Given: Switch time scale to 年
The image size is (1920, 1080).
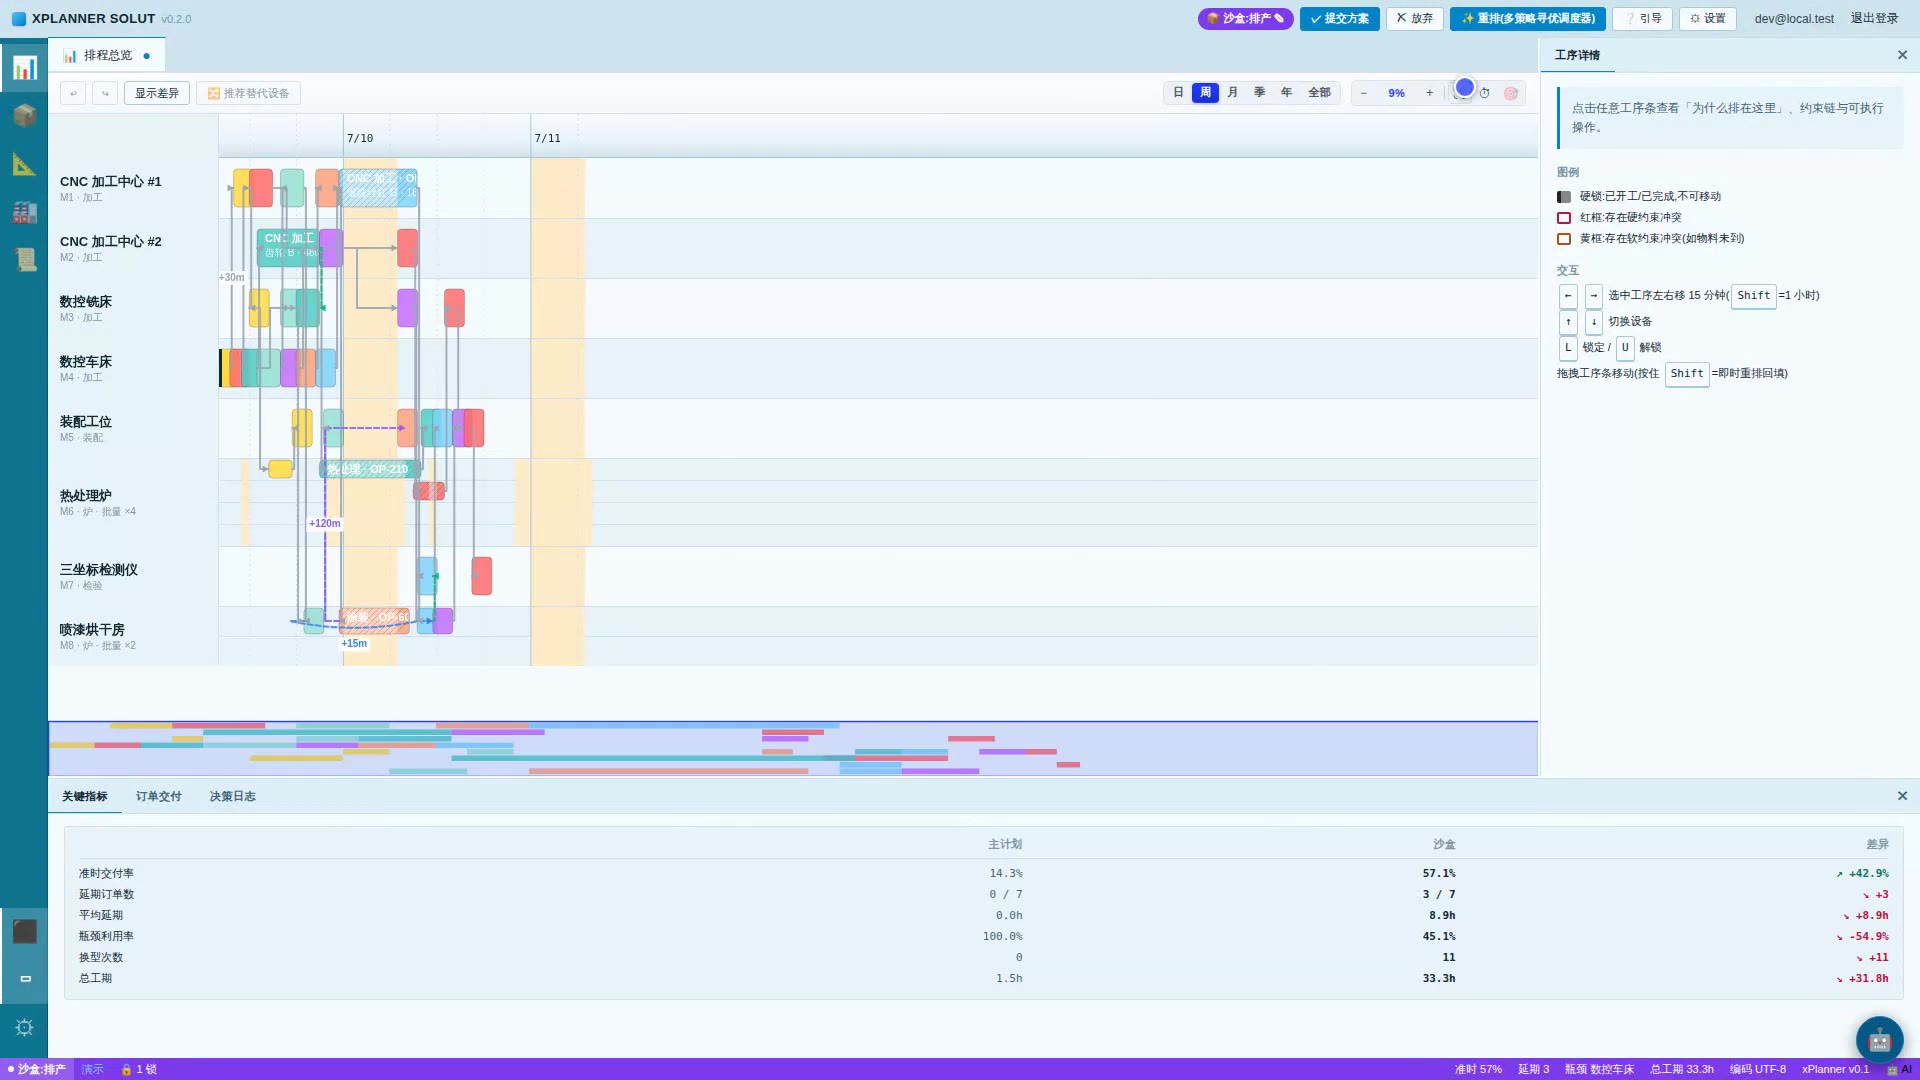Looking at the screenshot, I should pos(1286,93).
